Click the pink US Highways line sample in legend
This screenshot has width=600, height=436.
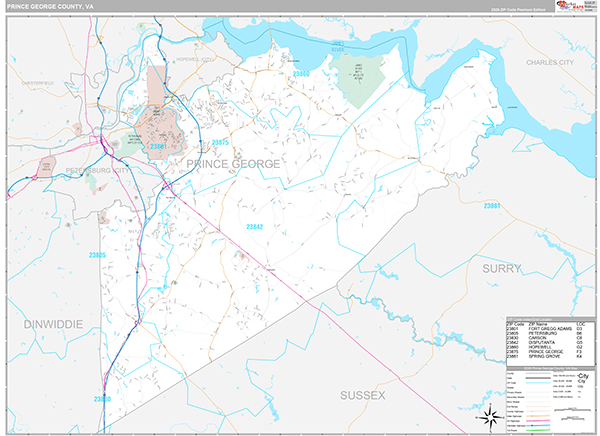(538, 421)
